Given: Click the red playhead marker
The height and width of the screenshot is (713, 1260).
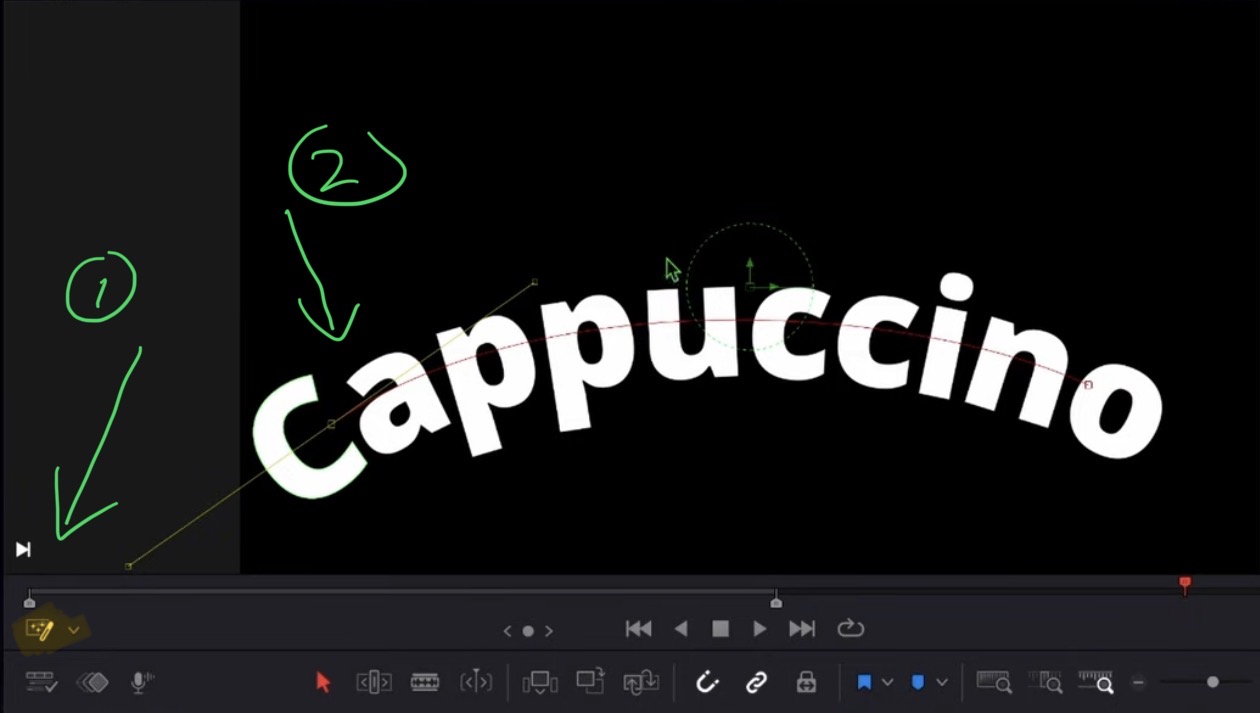Looking at the screenshot, I should click(1185, 583).
